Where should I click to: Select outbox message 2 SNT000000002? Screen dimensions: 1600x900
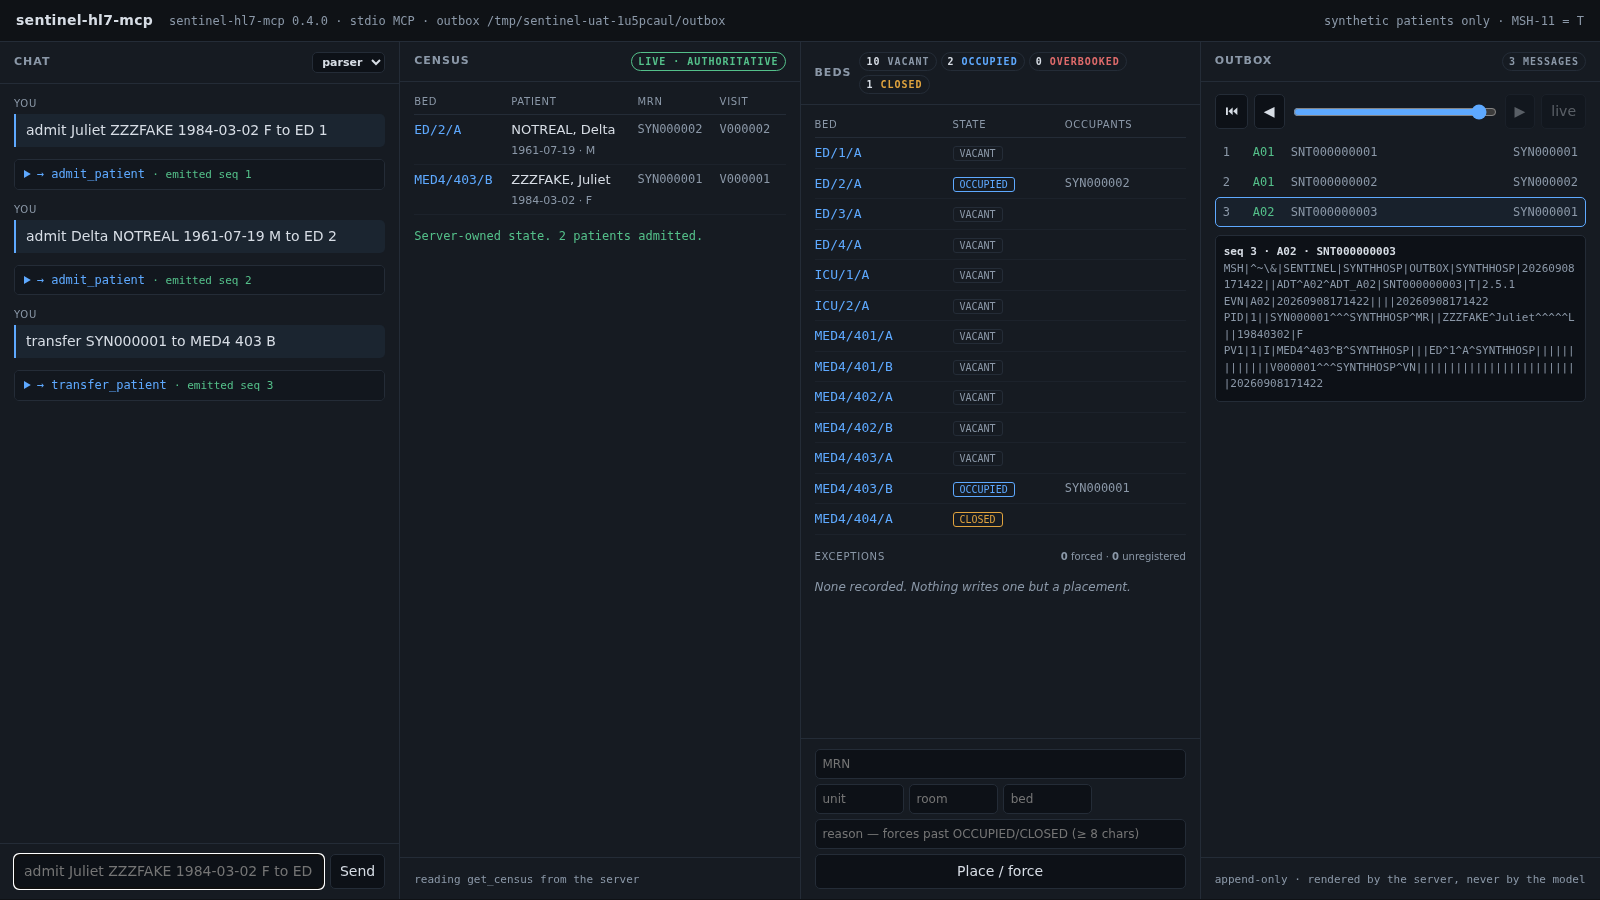click(x=1400, y=182)
